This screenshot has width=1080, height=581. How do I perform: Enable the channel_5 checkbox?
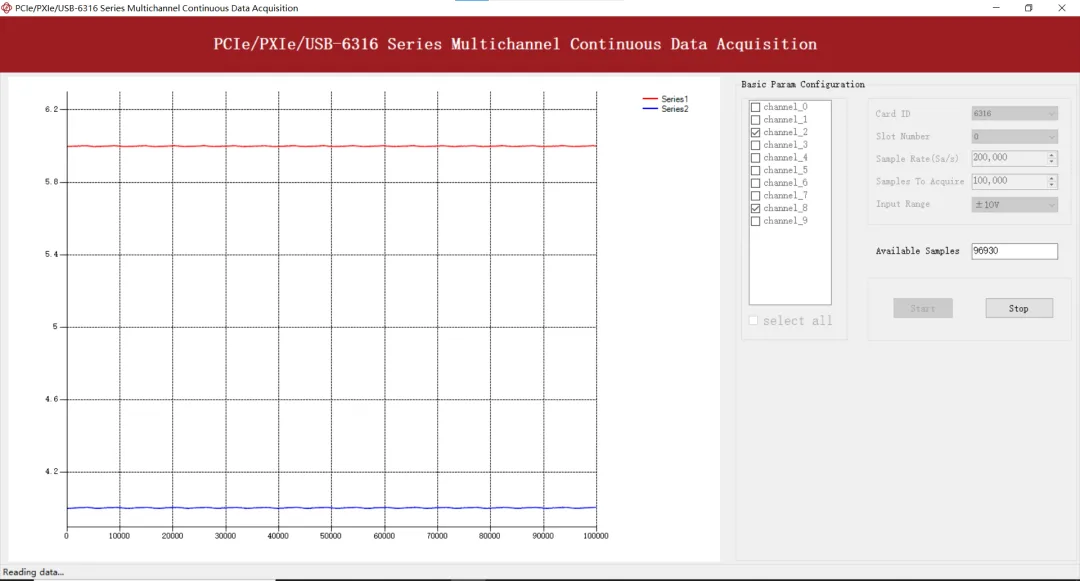tap(756, 171)
